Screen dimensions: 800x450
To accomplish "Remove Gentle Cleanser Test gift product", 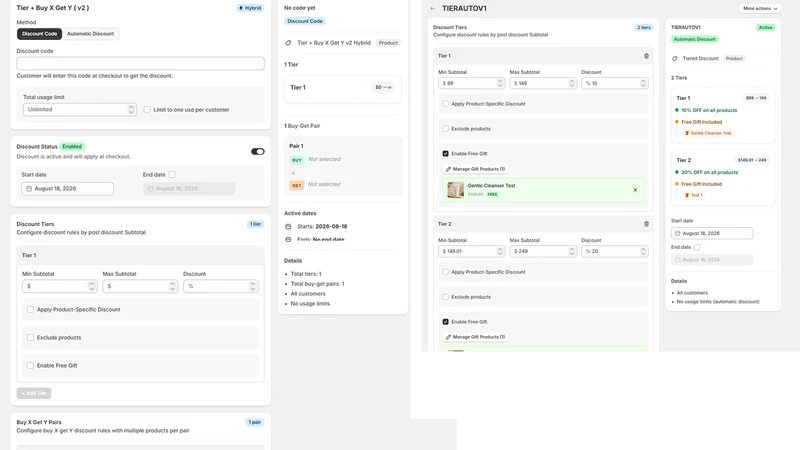I will pyautogui.click(x=635, y=190).
